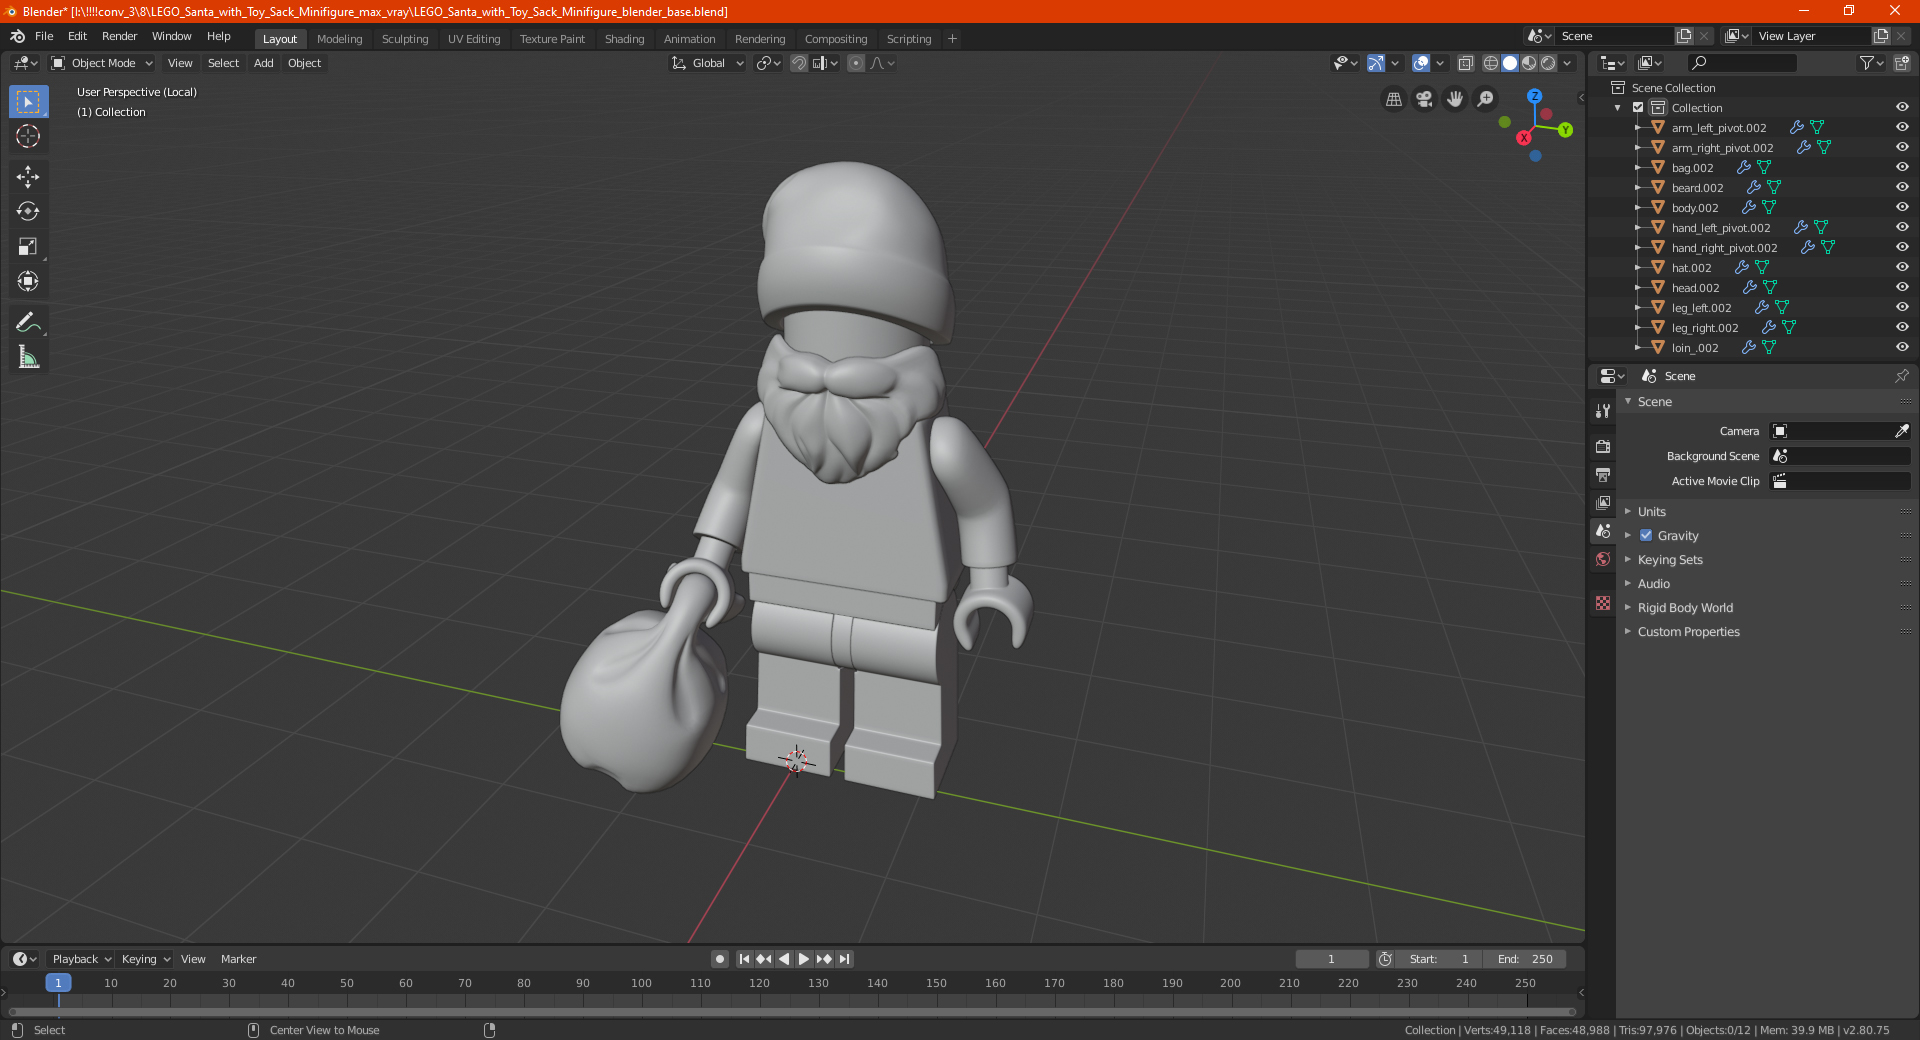Open the File menu
Screen dimensions: 1920x1040
point(44,36)
